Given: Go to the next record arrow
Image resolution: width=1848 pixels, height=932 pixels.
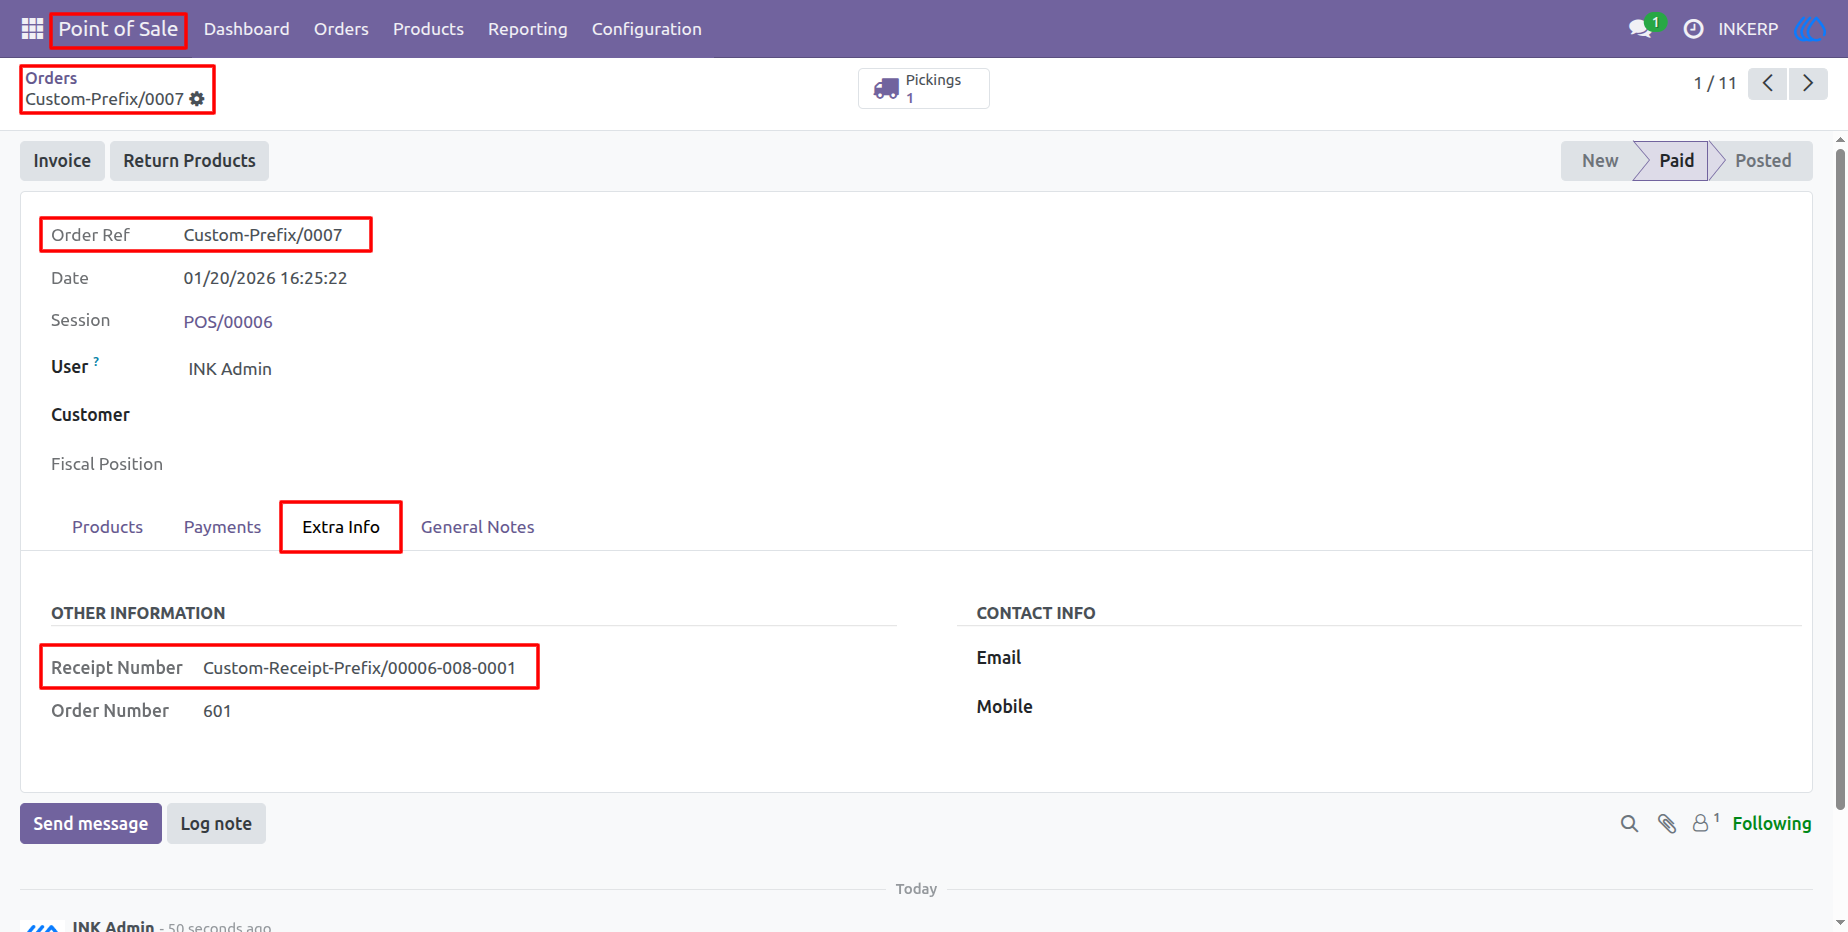Looking at the screenshot, I should (x=1808, y=83).
